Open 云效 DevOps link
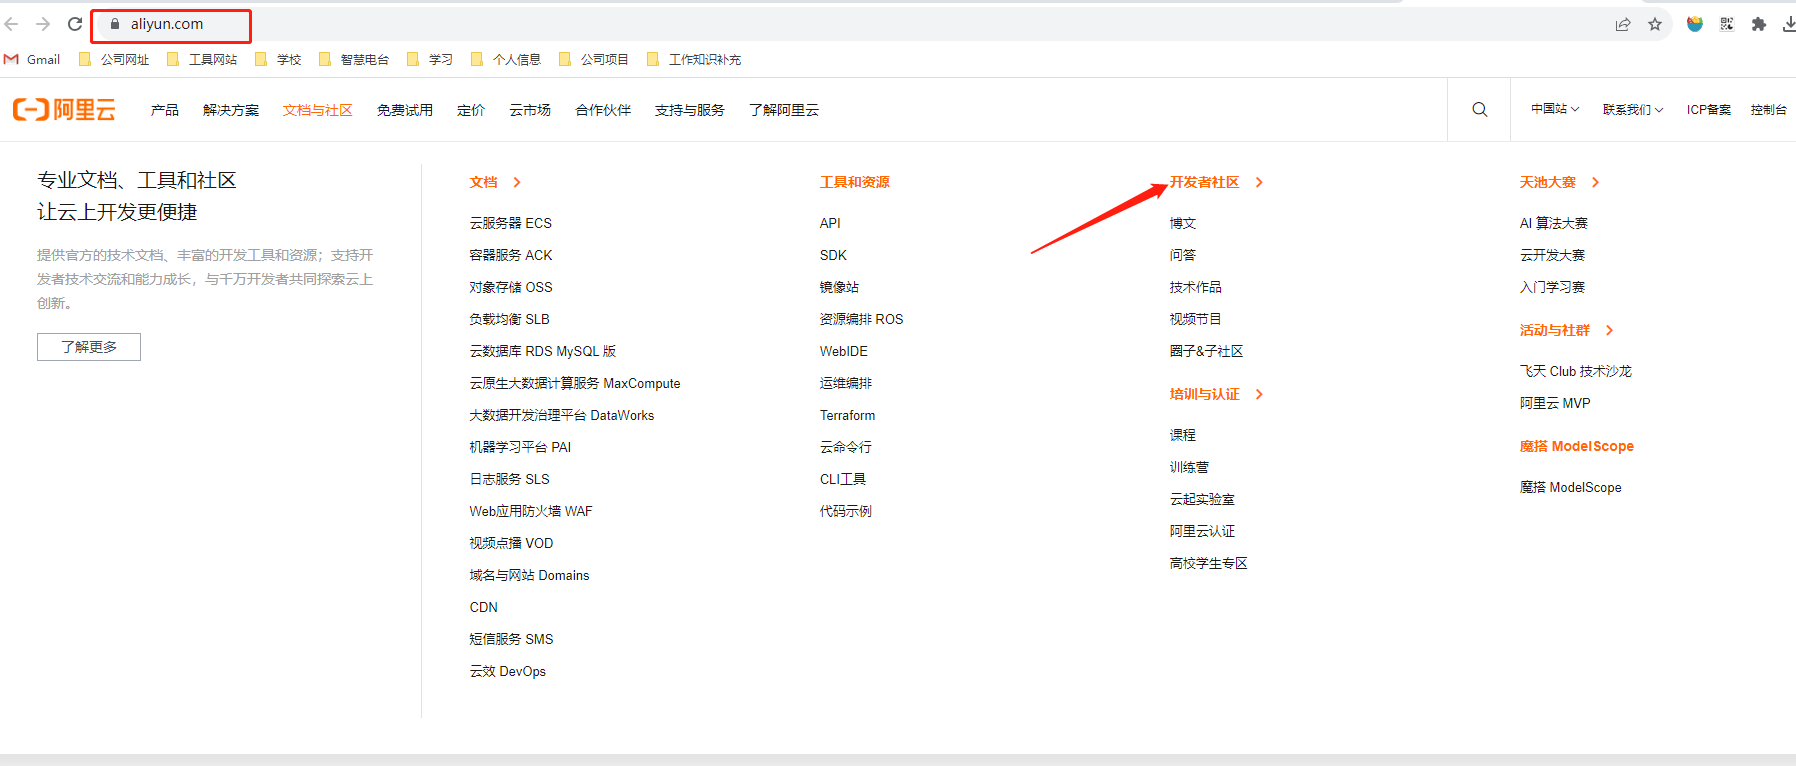1796x766 pixels. tap(508, 671)
